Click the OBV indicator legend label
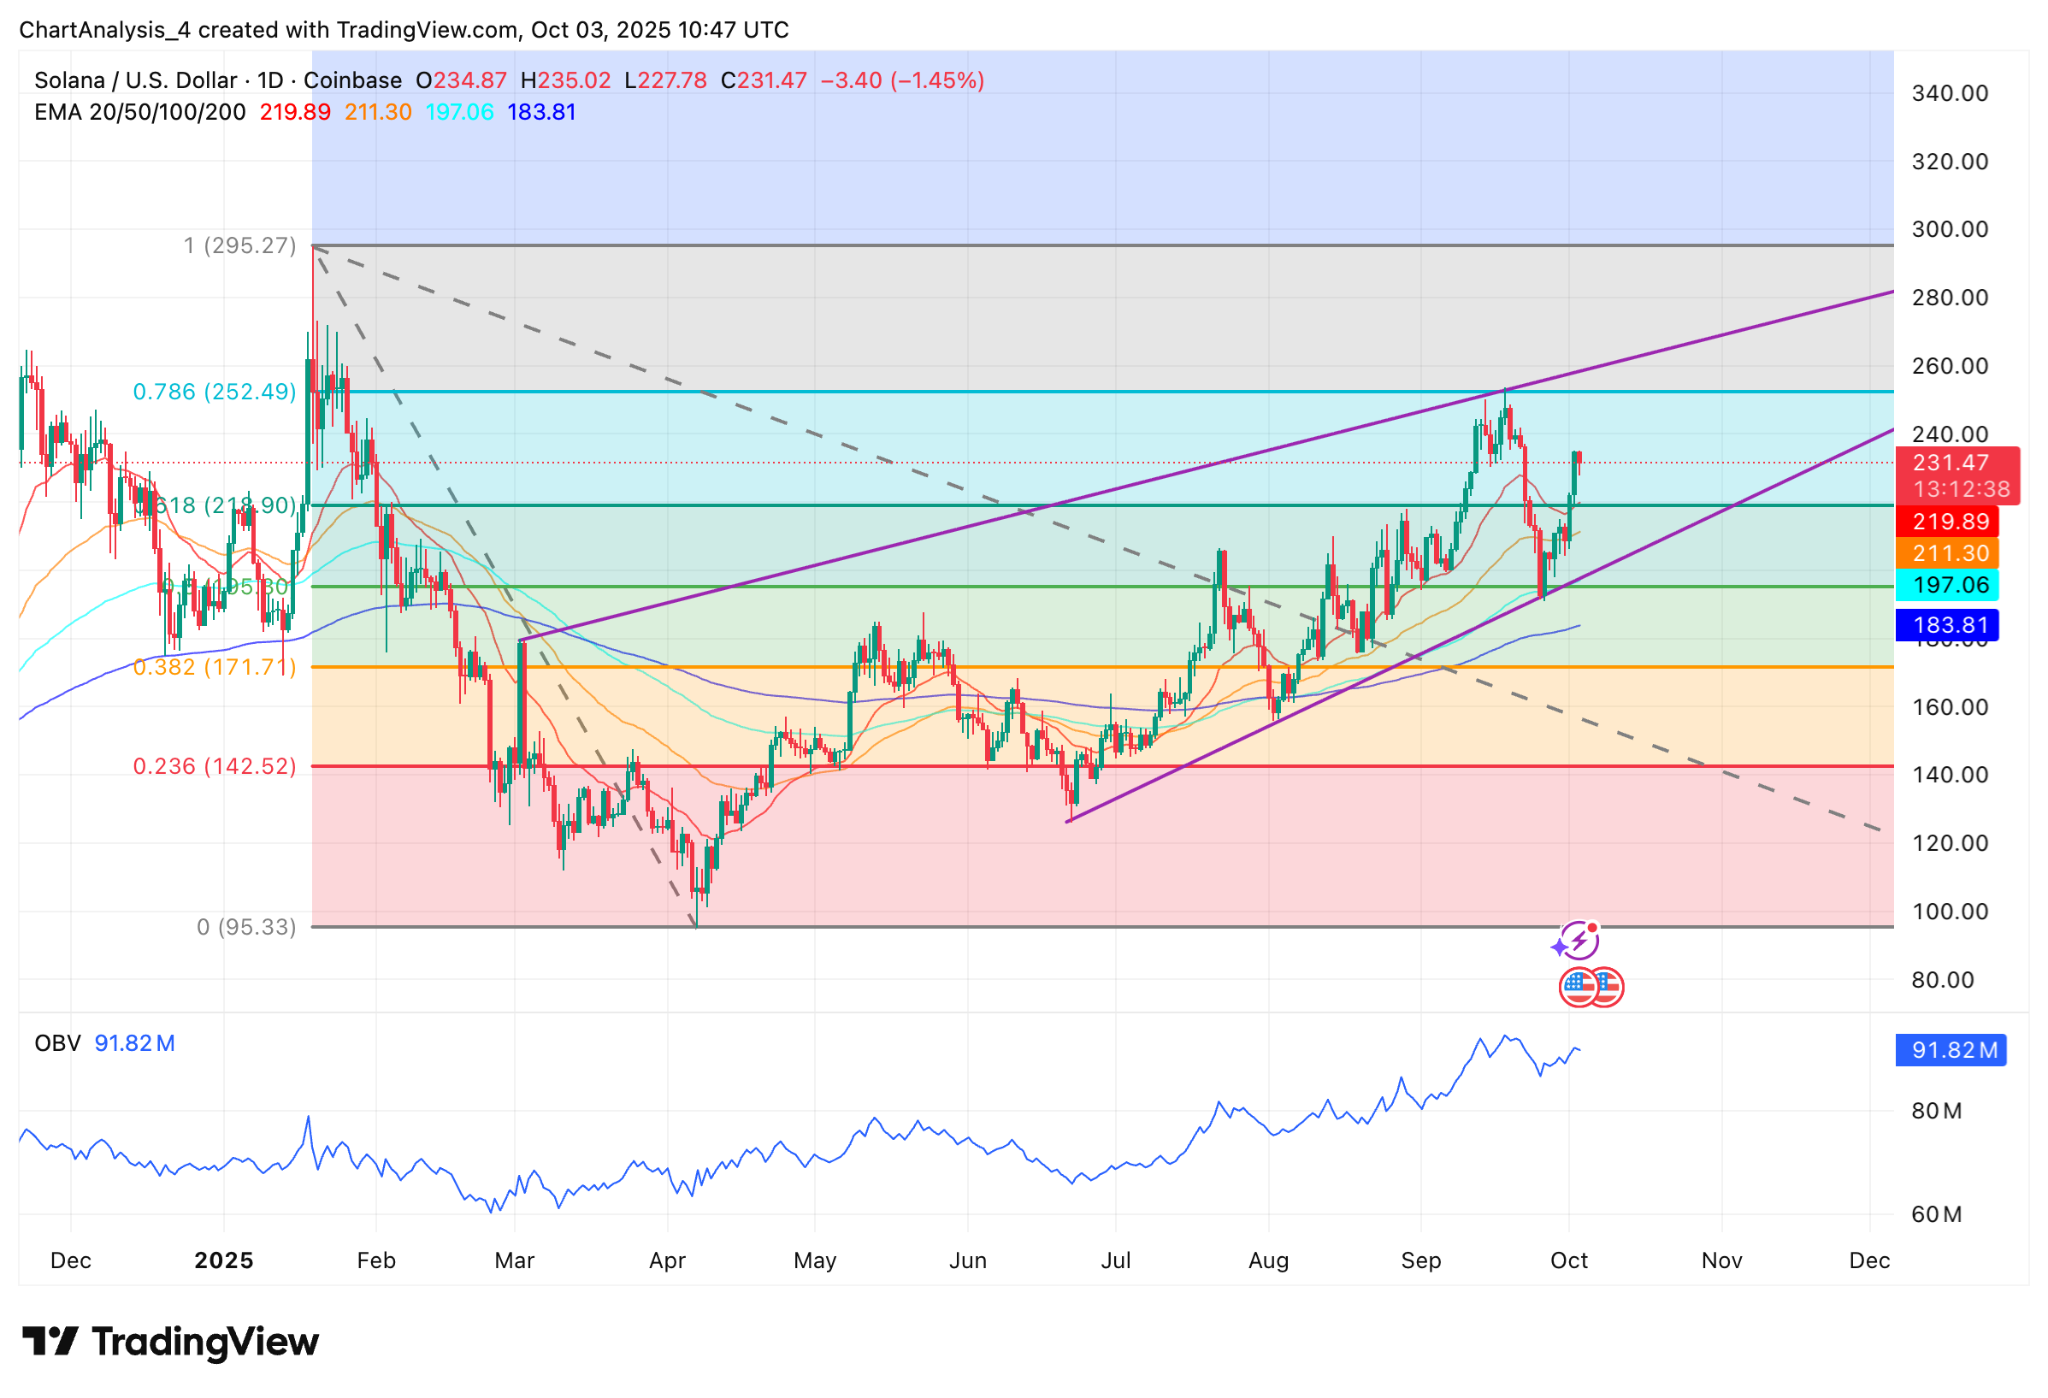Screen dimensions: 2048x1398 point(57,1043)
